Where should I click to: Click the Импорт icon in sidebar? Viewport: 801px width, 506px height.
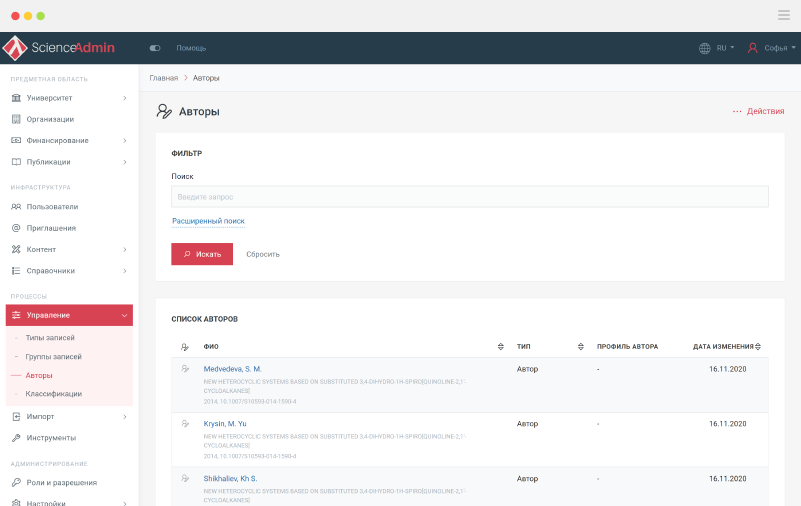(x=16, y=417)
